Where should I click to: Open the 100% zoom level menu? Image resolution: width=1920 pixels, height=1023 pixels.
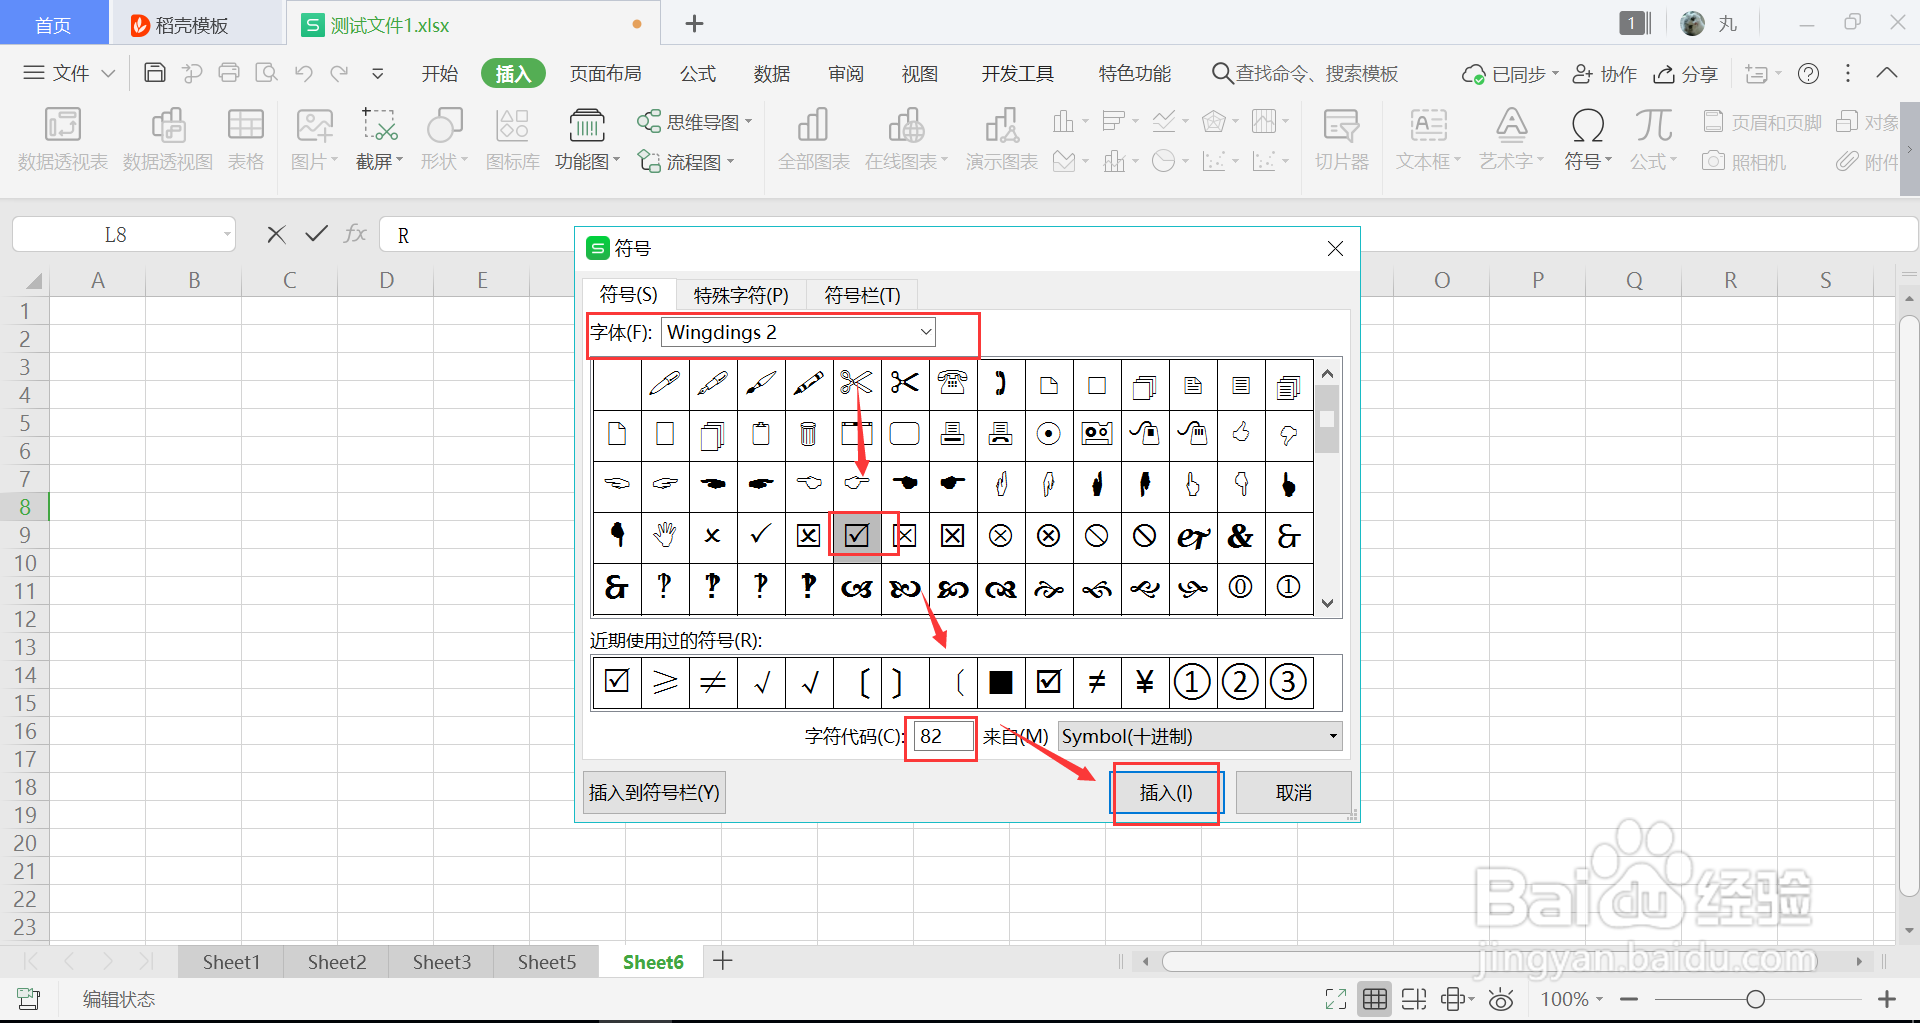point(1571,999)
